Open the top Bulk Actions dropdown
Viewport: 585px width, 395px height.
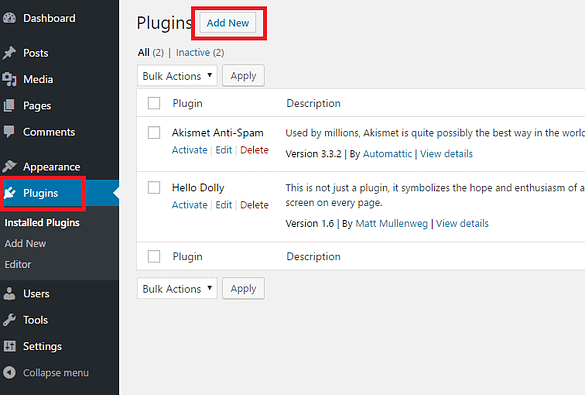(177, 76)
